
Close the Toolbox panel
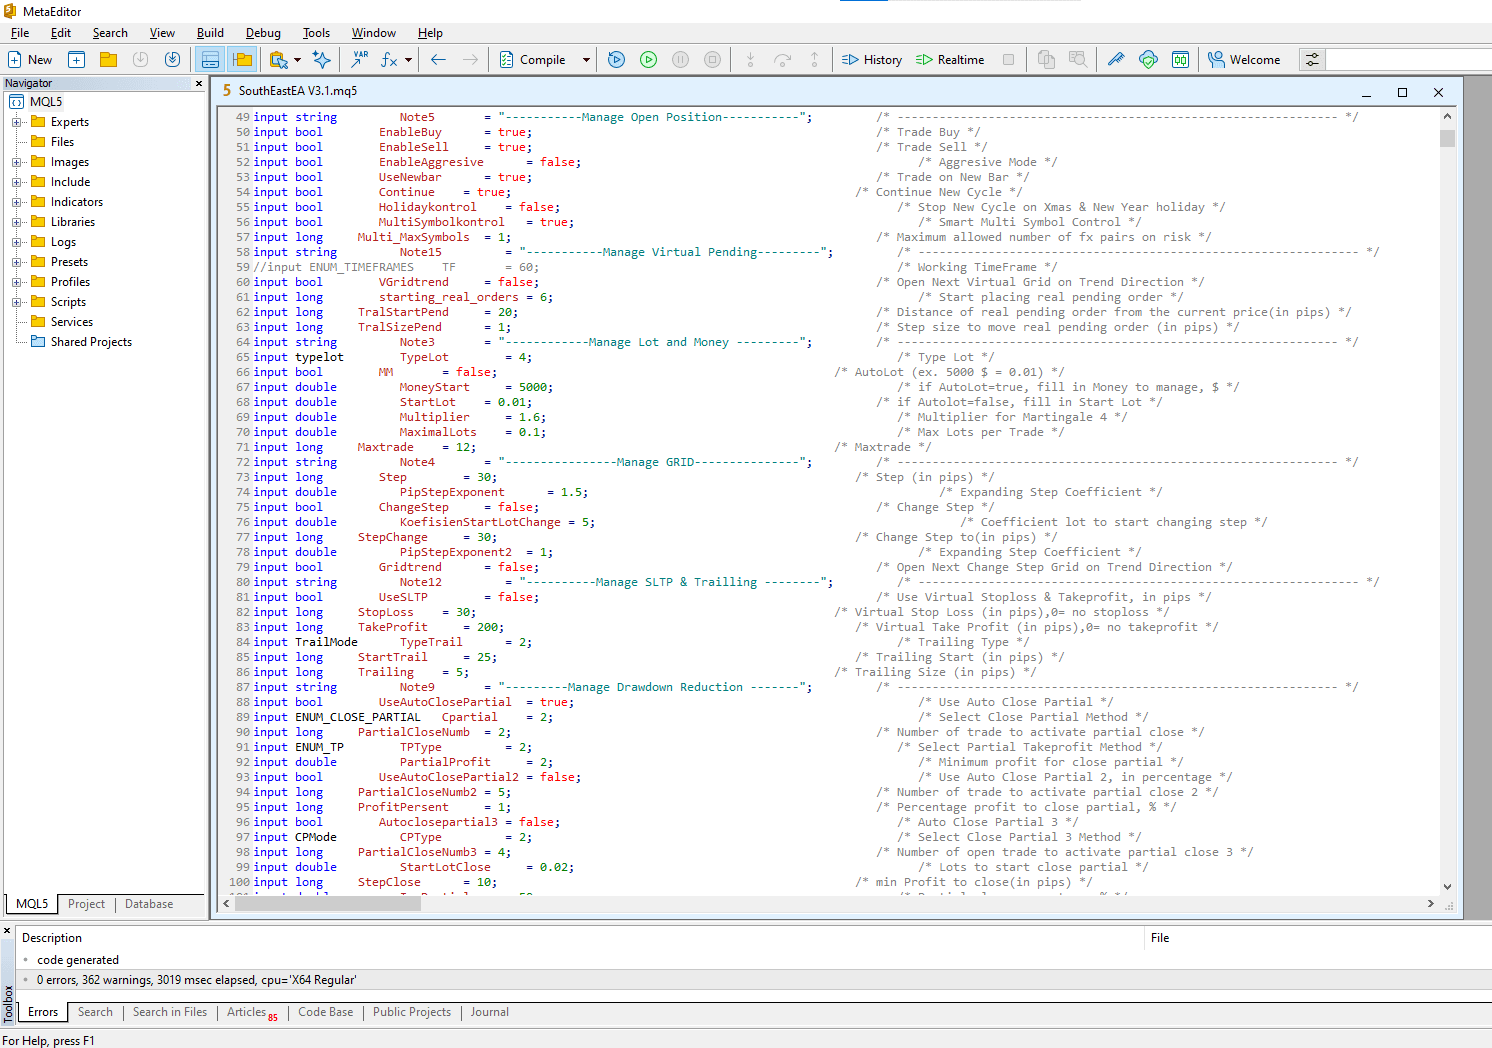tap(7, 931)
